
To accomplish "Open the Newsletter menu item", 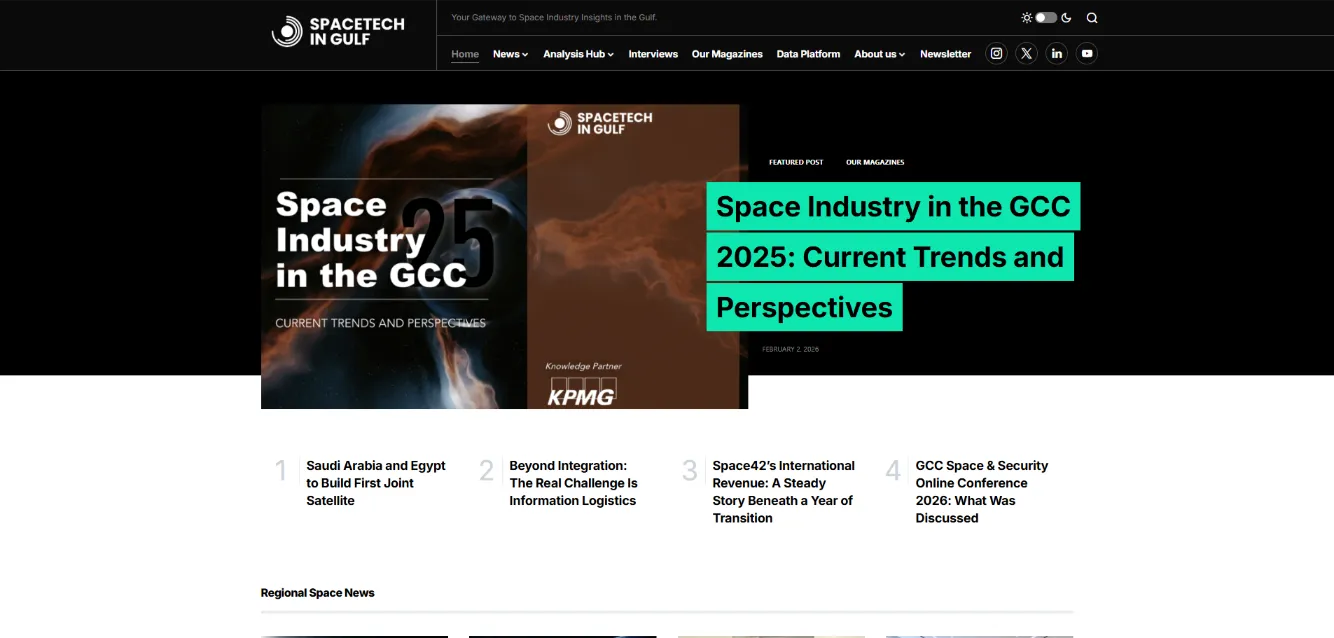I will click(x=945, y=54).
